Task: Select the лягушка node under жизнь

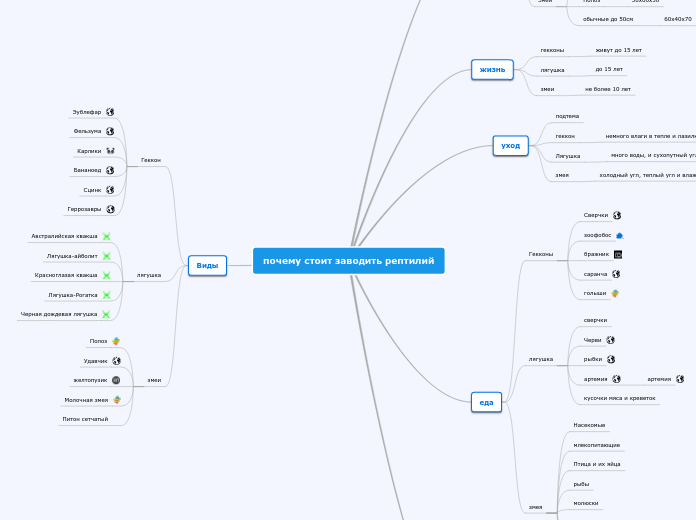Action: (x=552, y=70)
